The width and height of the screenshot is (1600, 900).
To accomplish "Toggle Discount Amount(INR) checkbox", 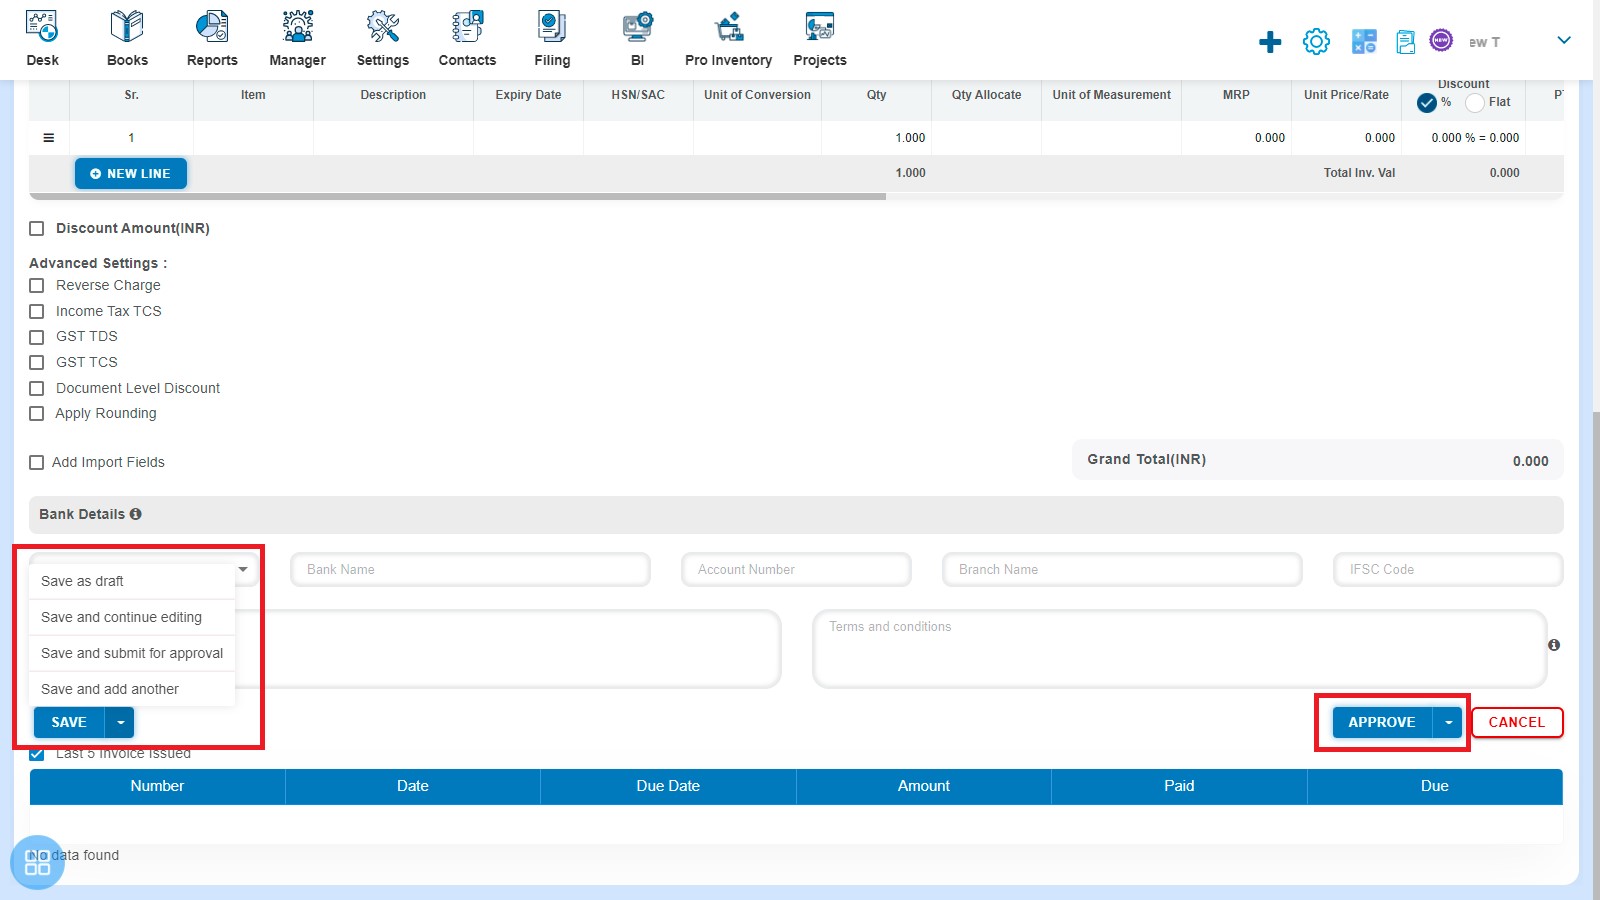I will (x=37, y=229).
